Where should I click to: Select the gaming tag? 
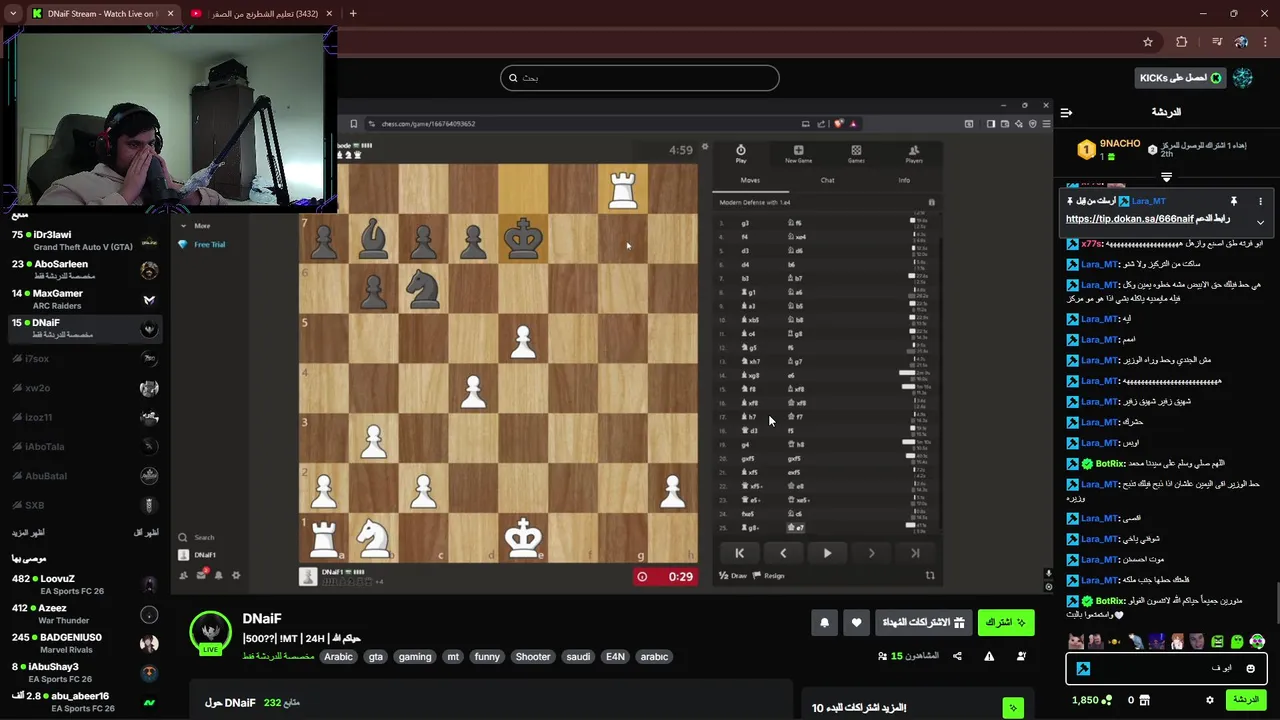click(415, 657)
